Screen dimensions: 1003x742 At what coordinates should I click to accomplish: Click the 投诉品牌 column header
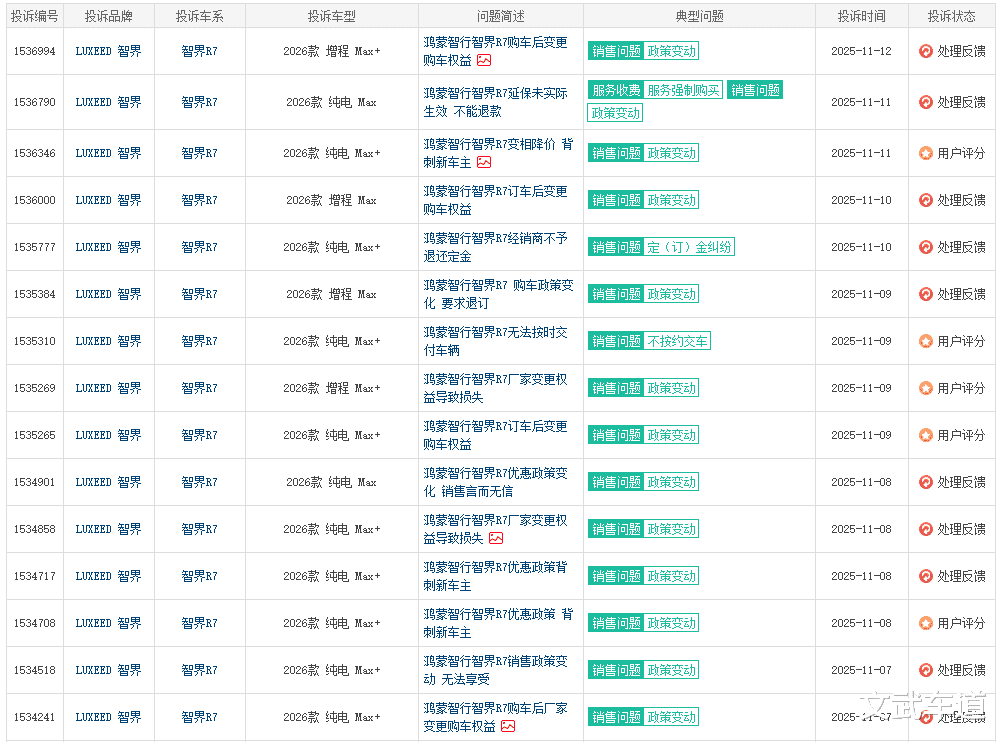point(108,17)
